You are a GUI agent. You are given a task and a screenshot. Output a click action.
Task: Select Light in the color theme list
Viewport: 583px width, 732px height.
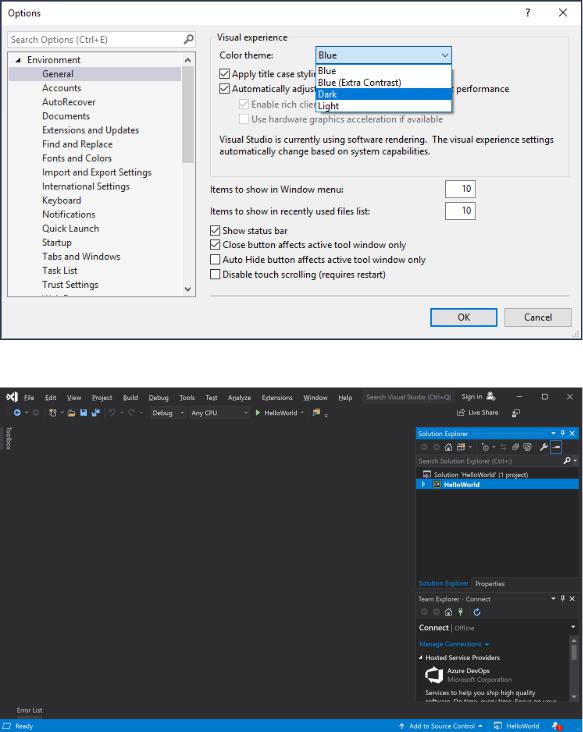click(384, 106)
